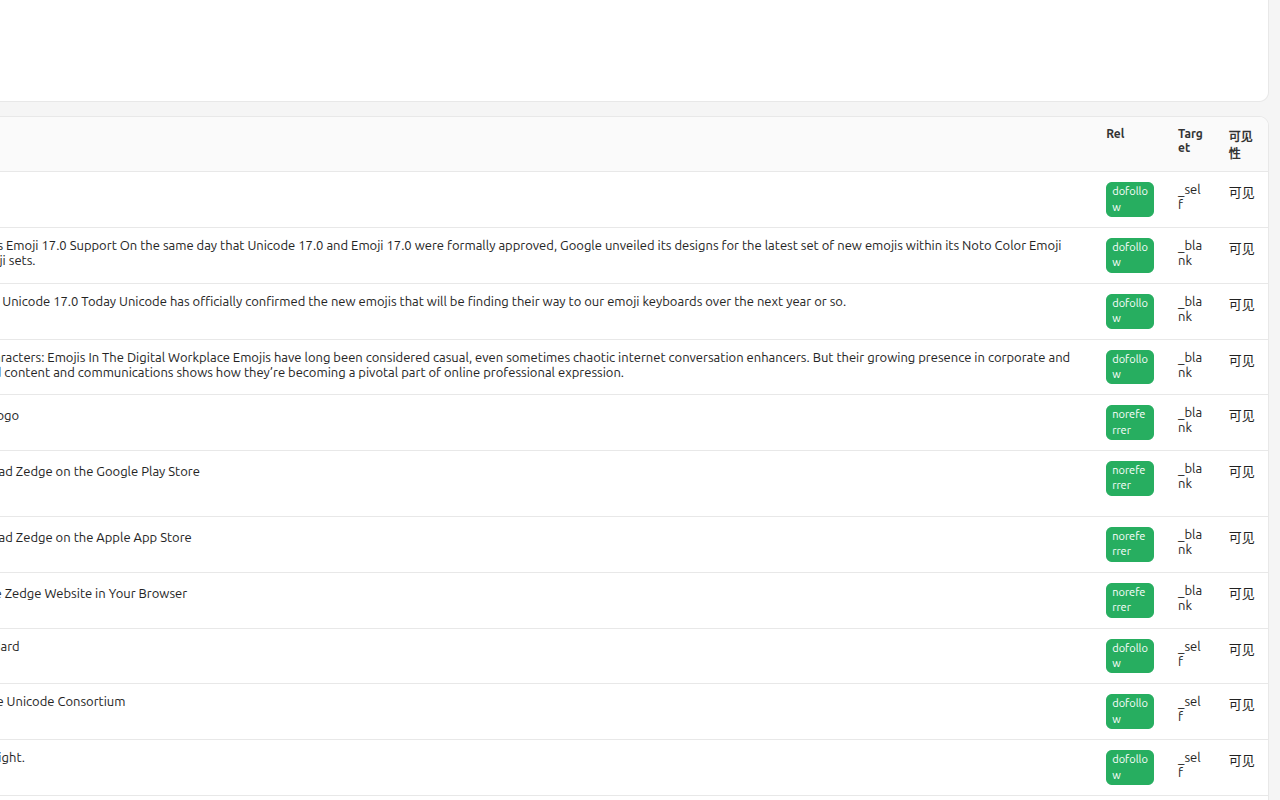Click the Rel column header

(1115, 134)
